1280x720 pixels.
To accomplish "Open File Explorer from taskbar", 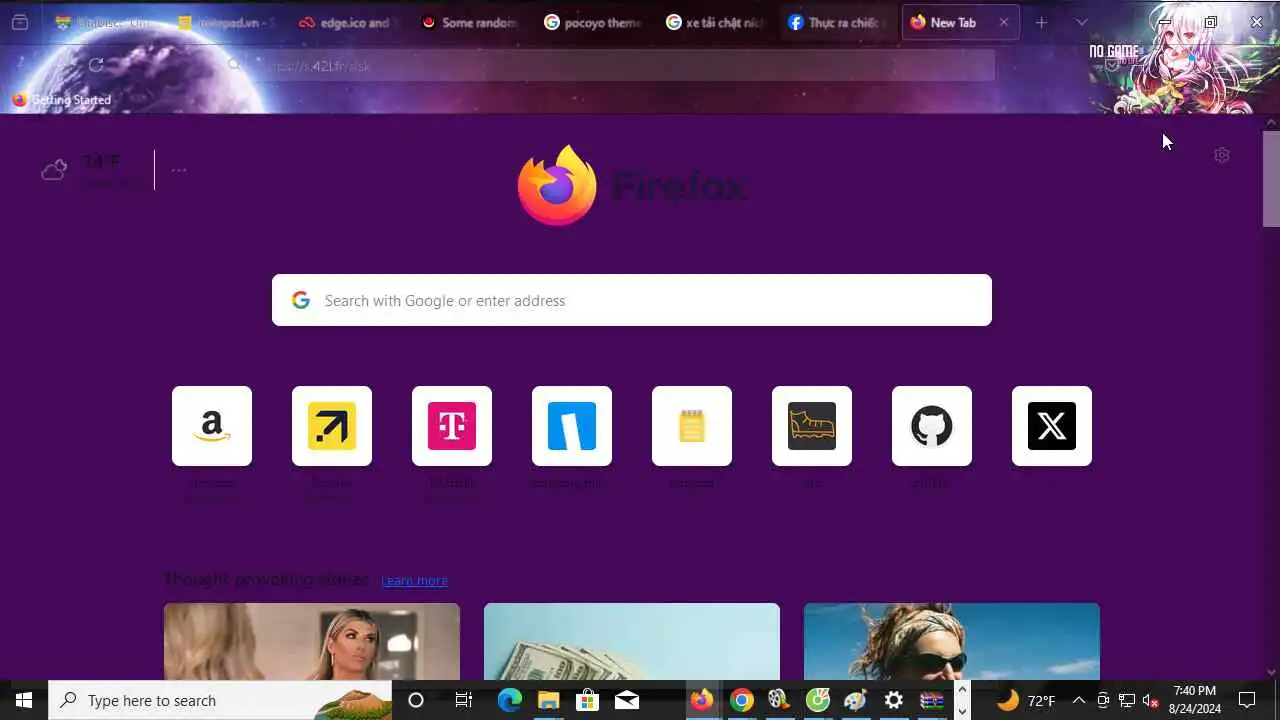I will (548, 700).
